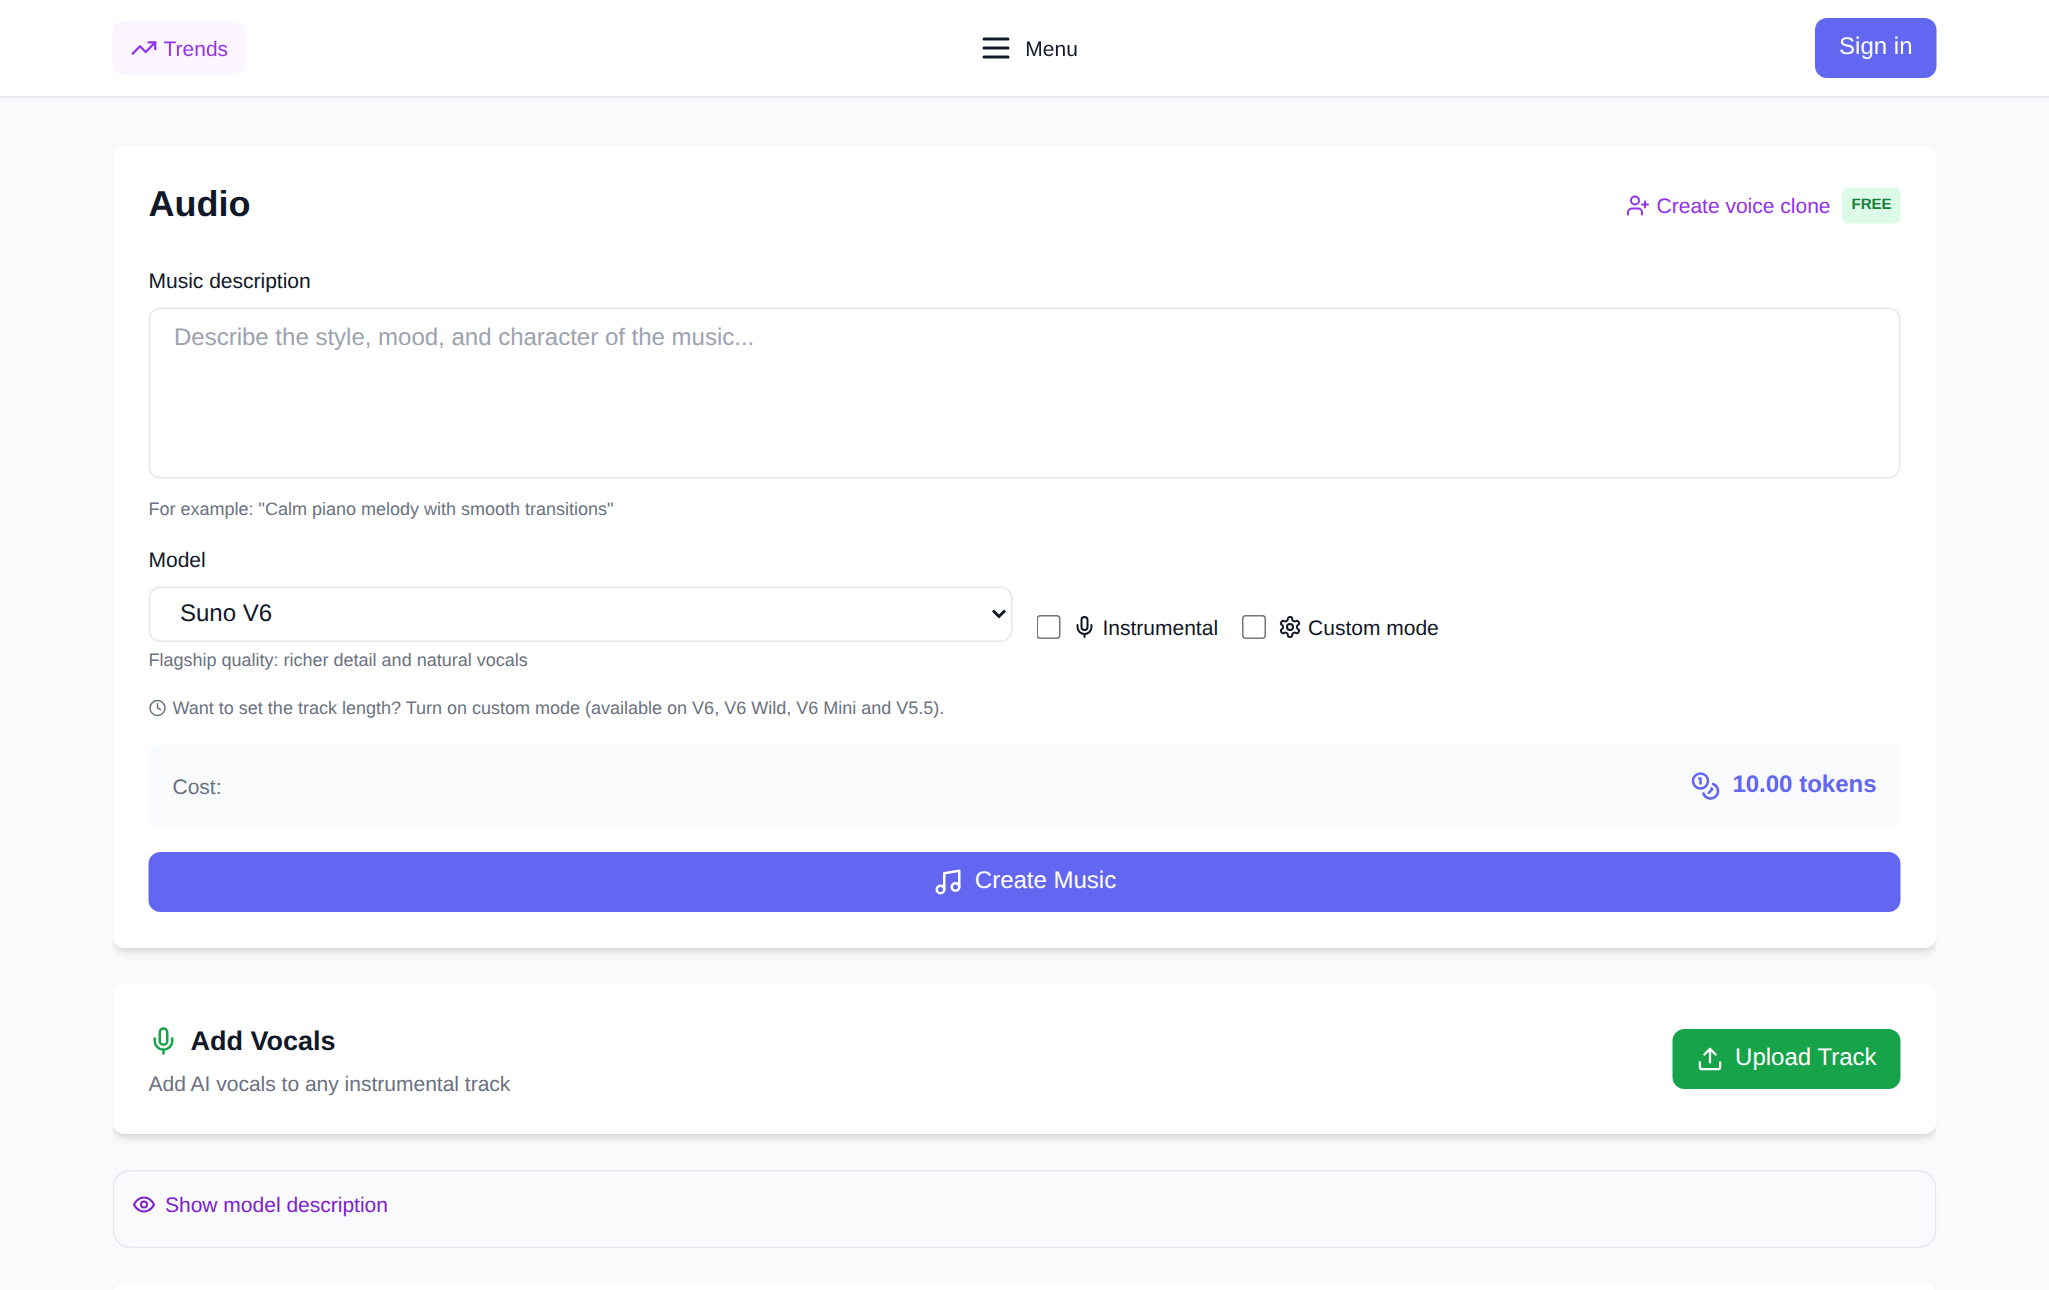The height and width of the screenshot is (1290, 2049).
Task: Open the Suno V6 model dropdown
Action: 580,613
